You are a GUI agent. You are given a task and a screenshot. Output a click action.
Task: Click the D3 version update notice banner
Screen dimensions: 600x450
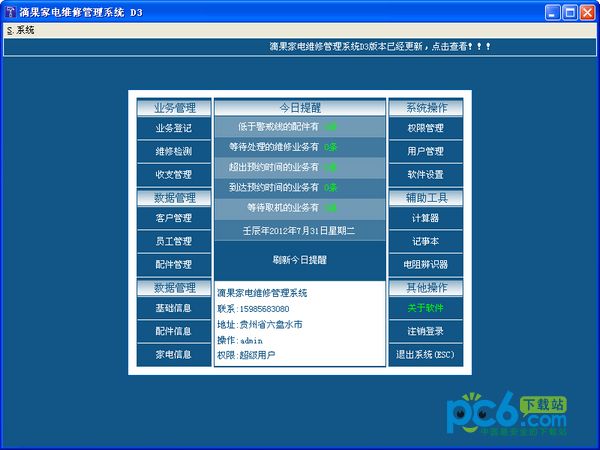click(380, 47)
